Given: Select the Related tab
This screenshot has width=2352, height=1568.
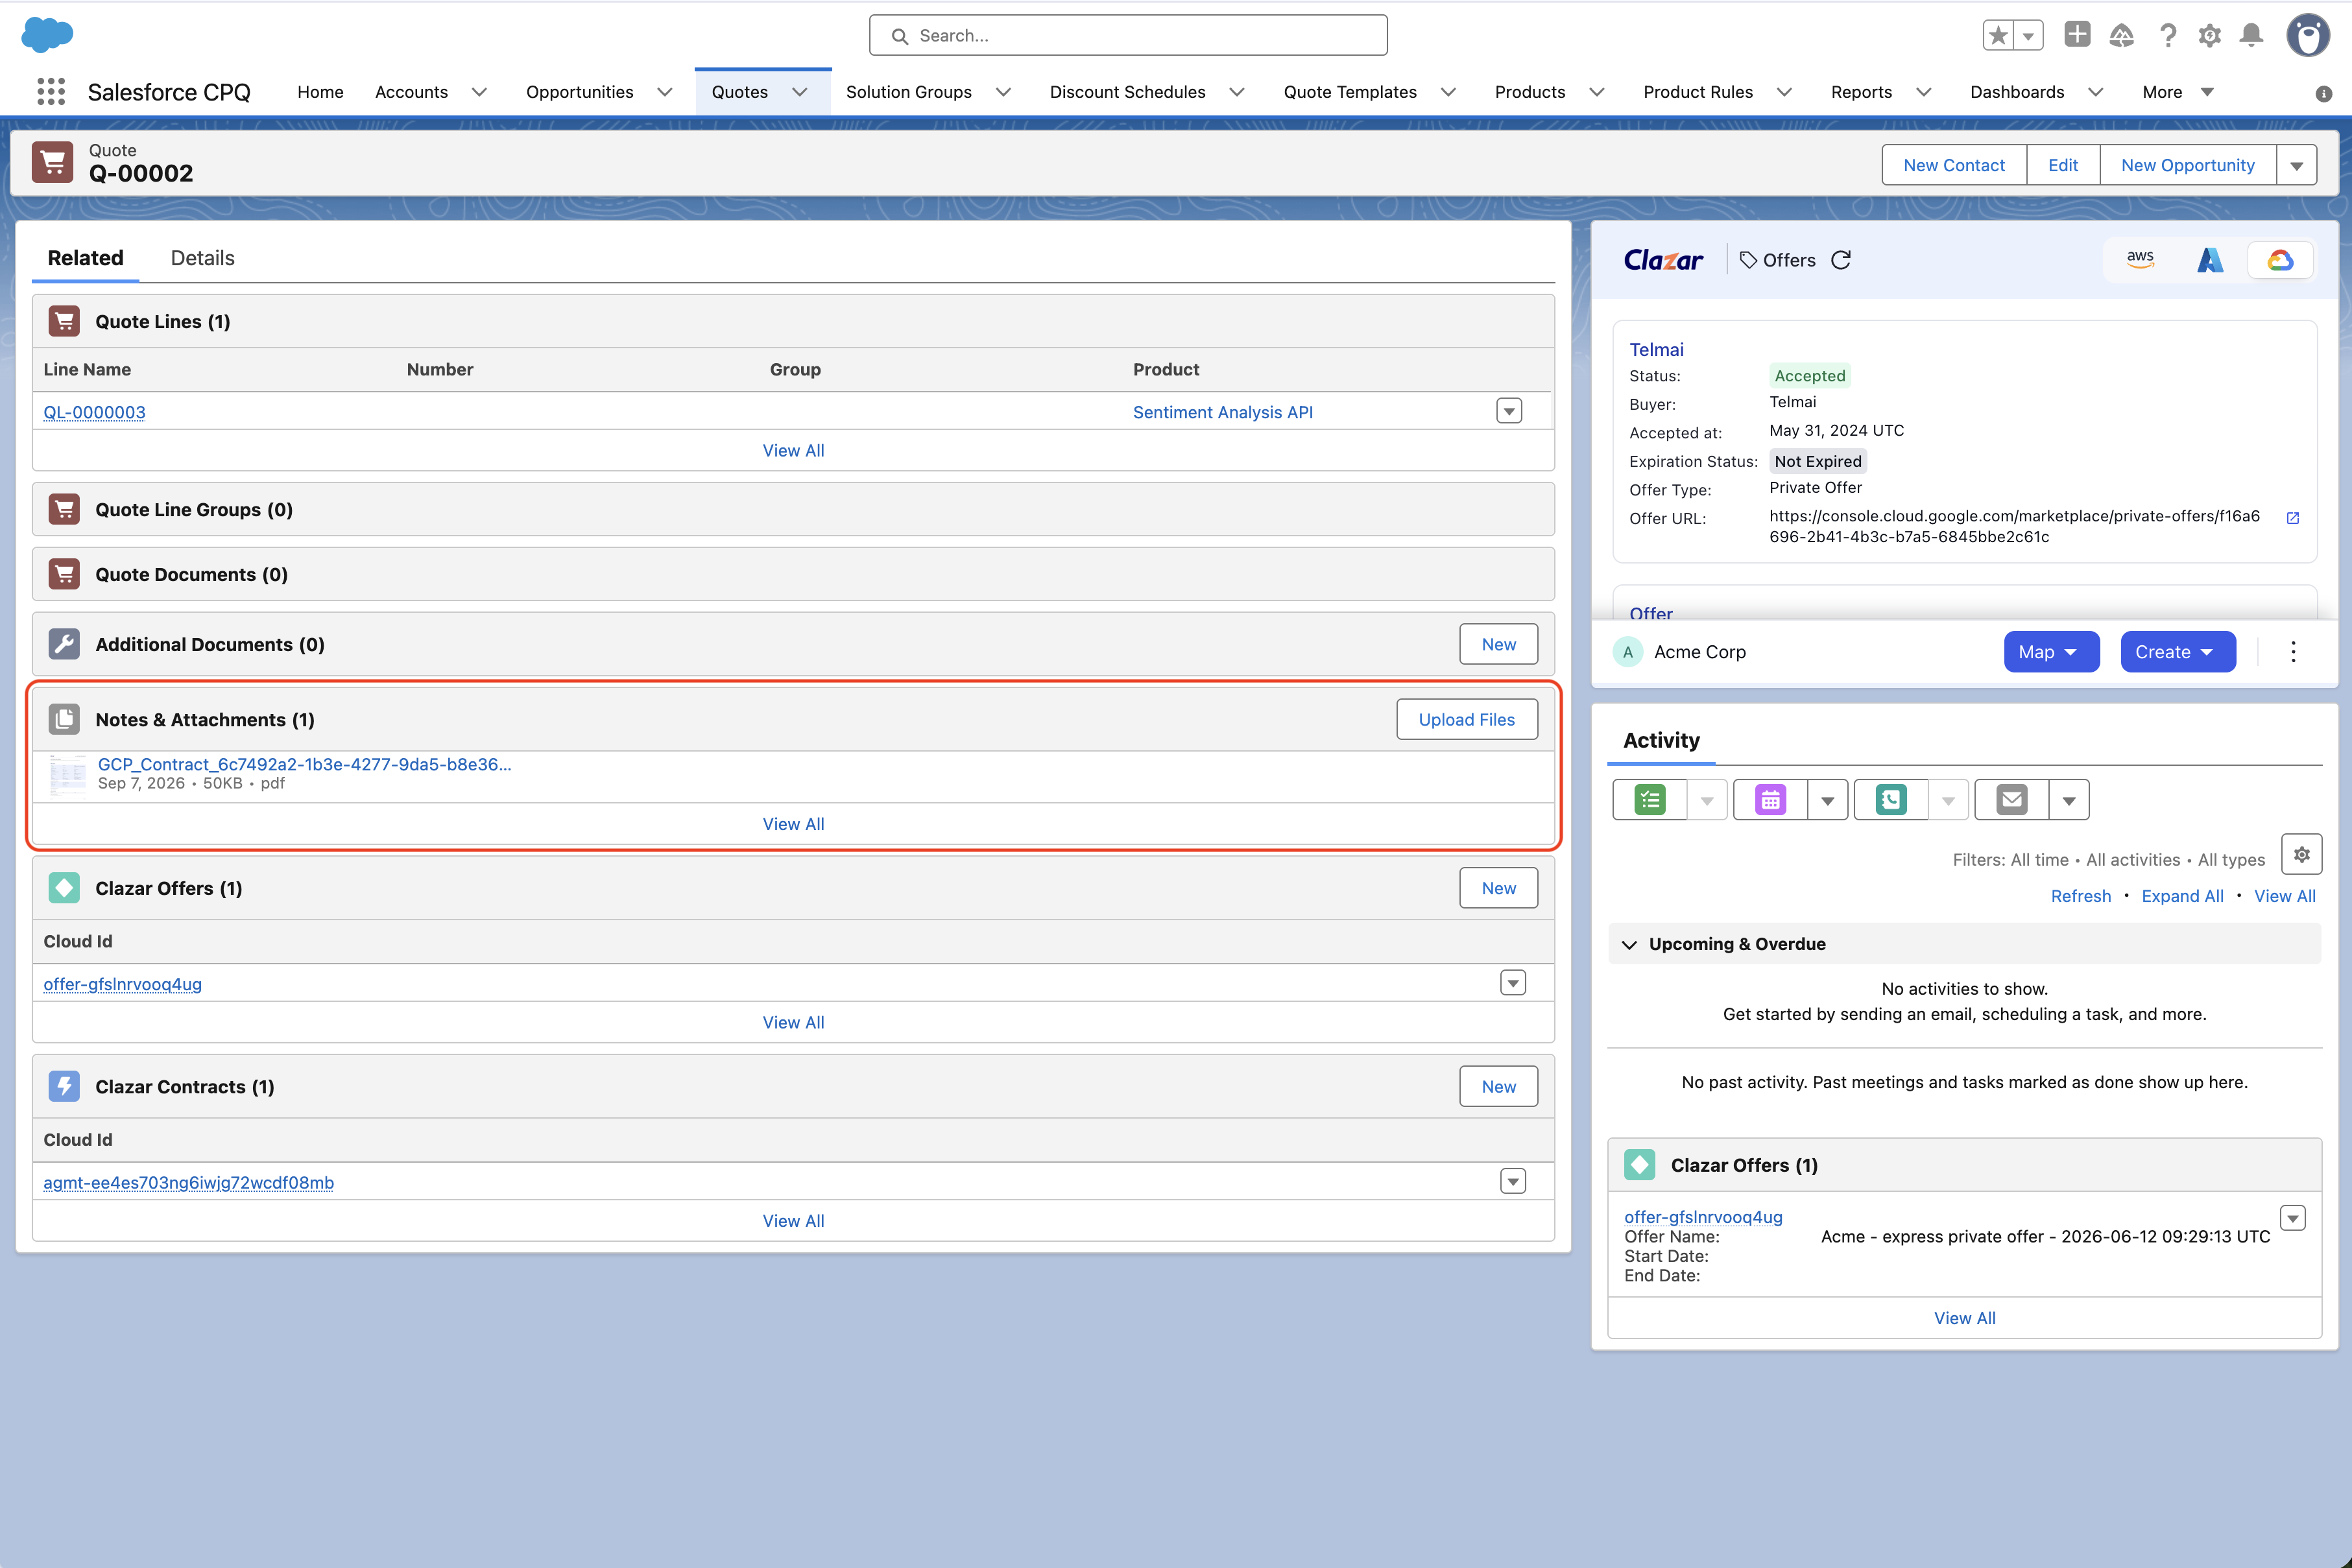Looking at the screenshot, I should (86, 258).
